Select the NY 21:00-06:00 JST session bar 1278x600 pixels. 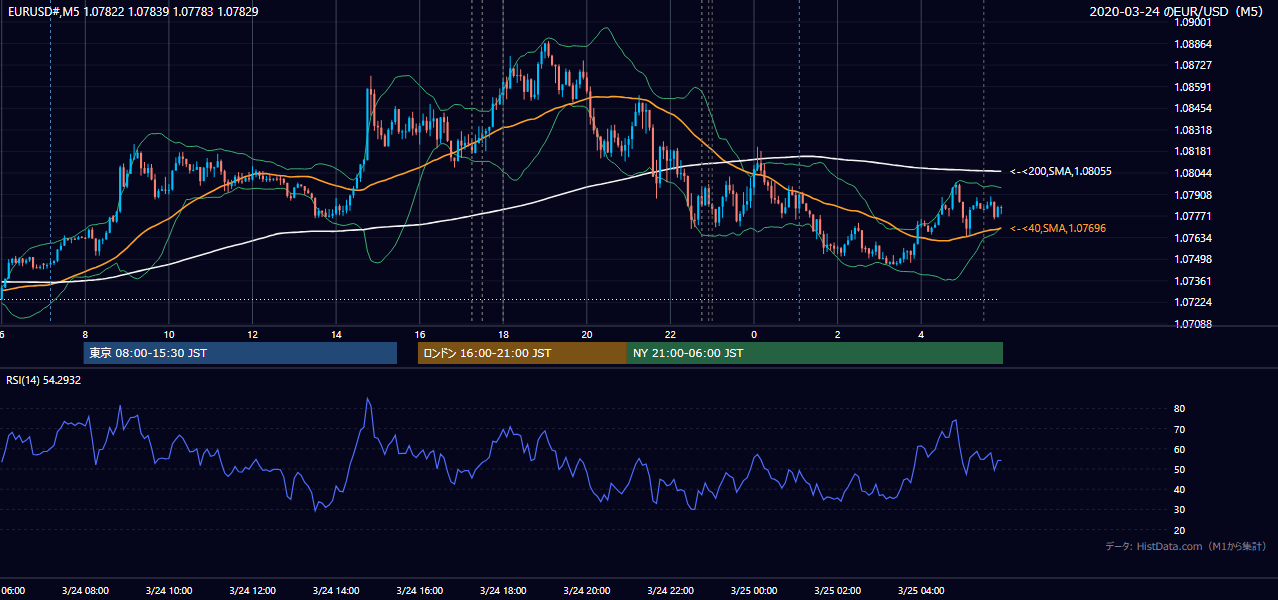[815, 353]
